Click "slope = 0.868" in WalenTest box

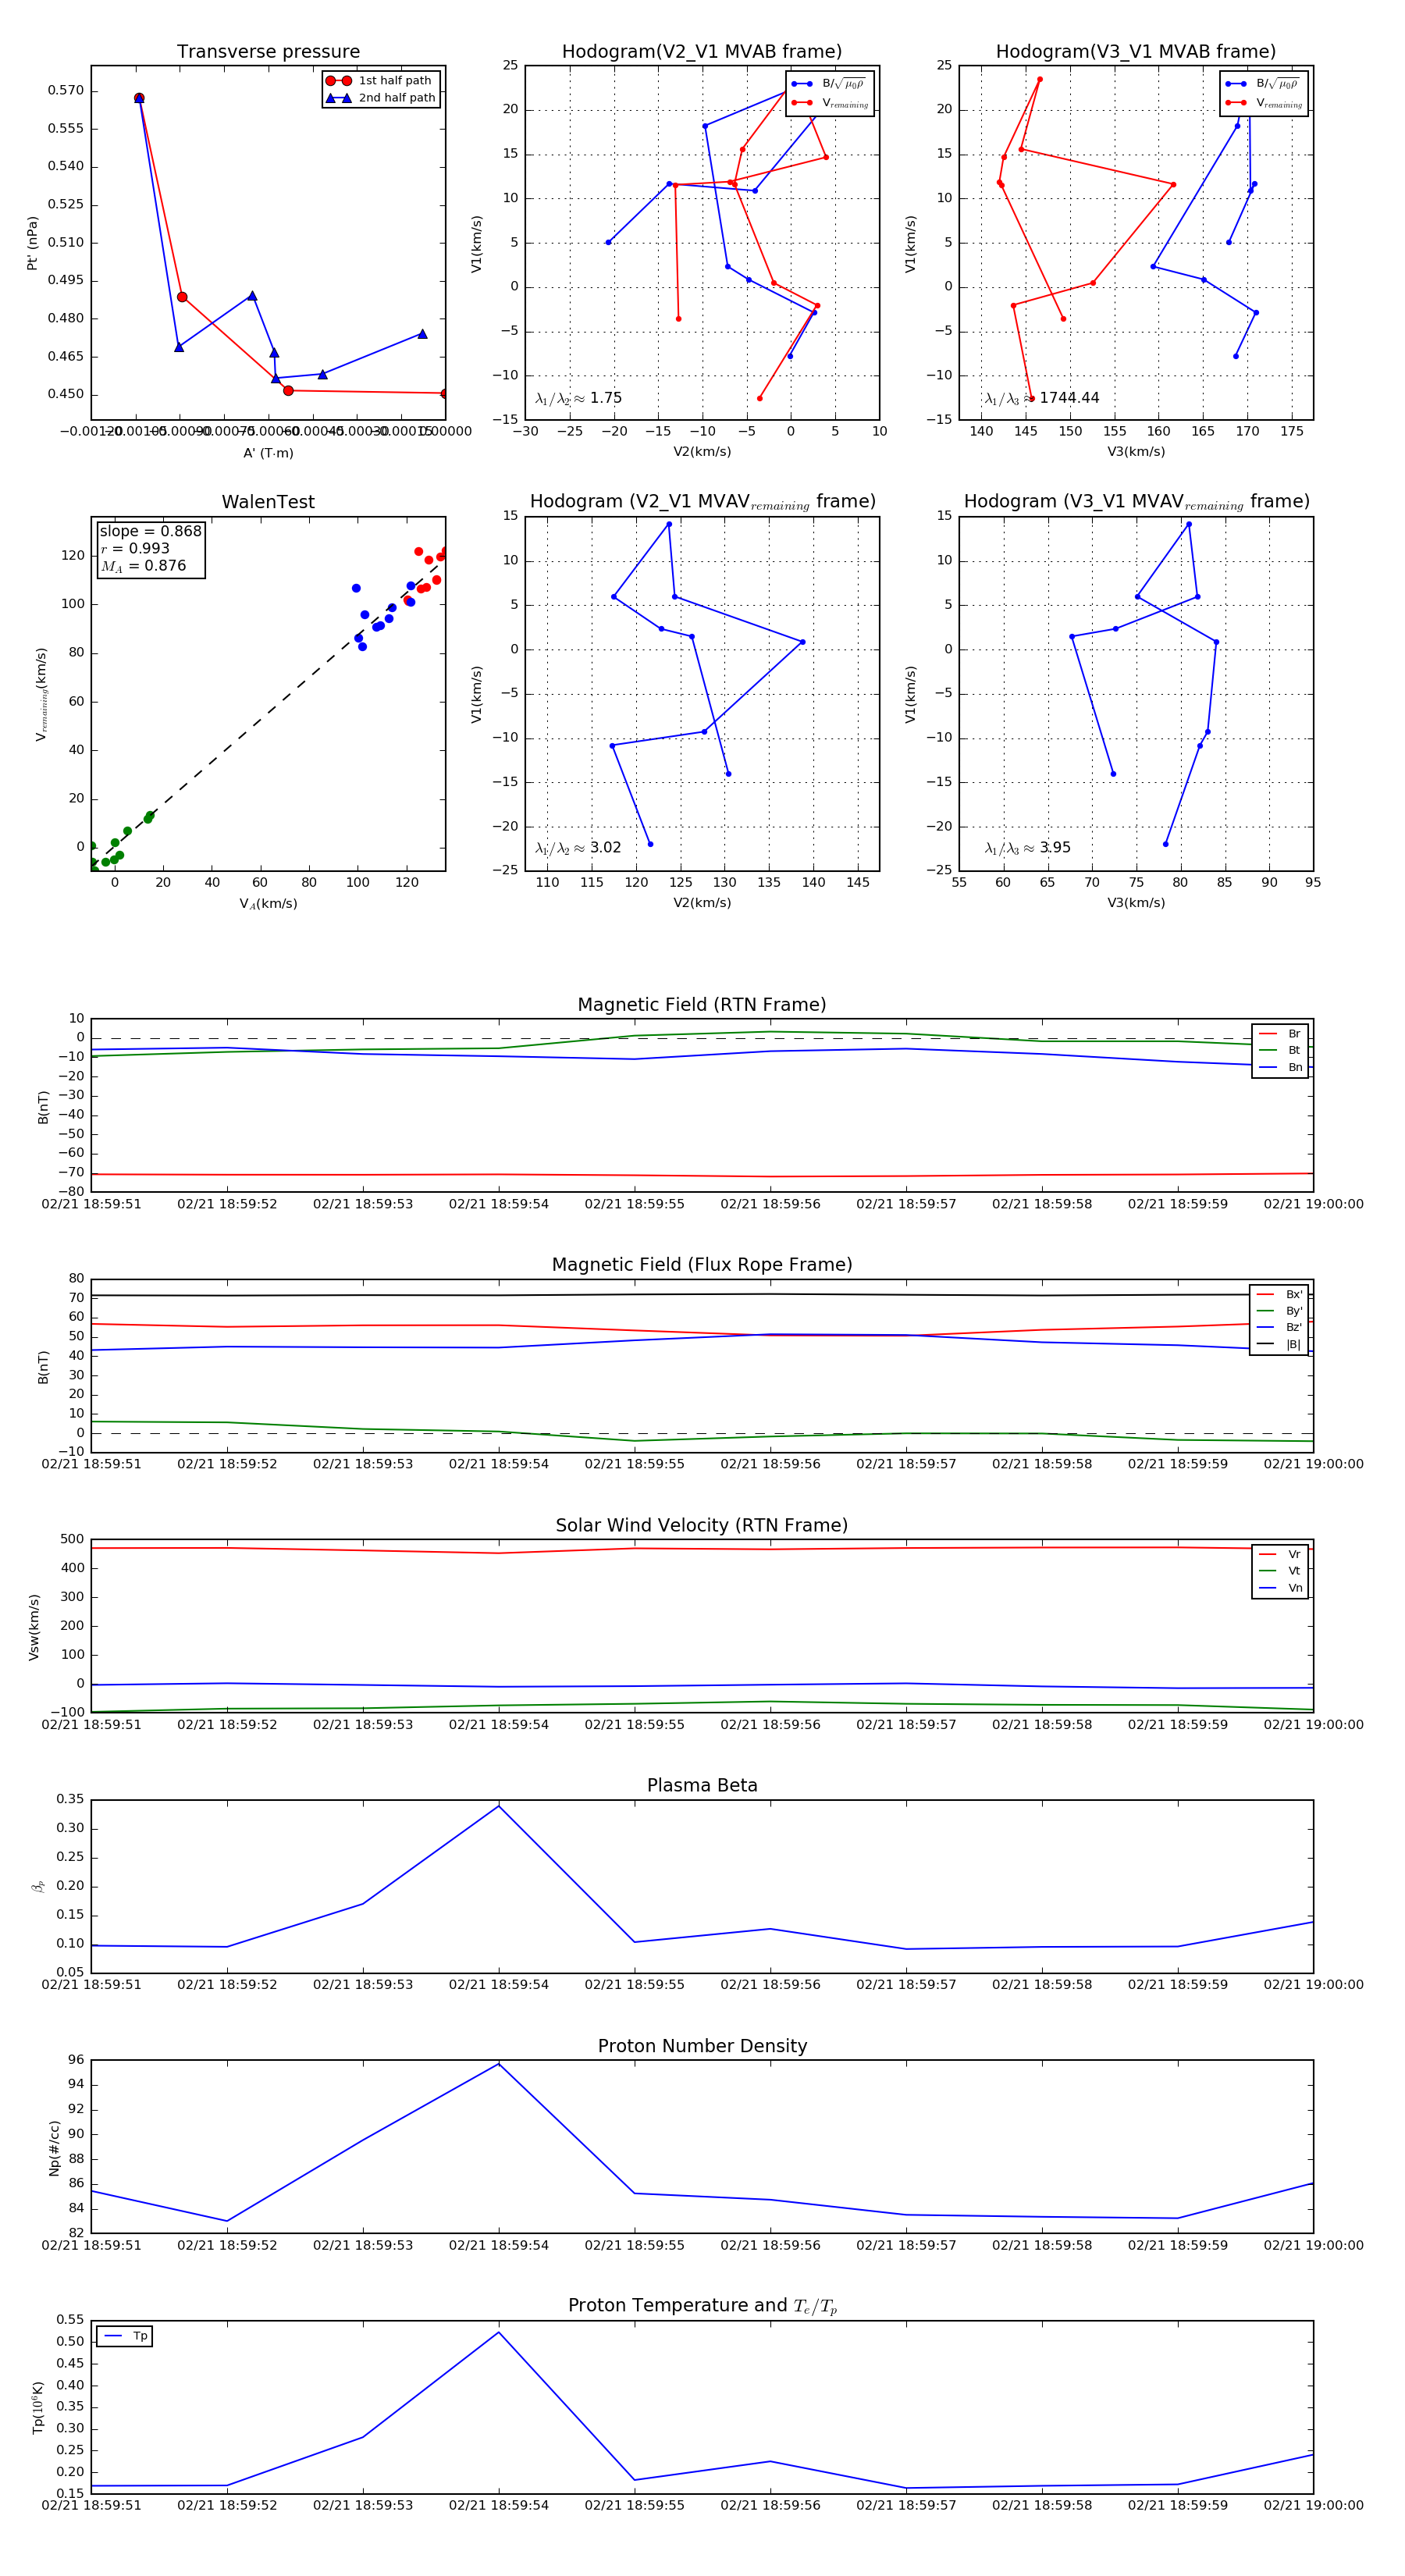click(x=150, y=531)
